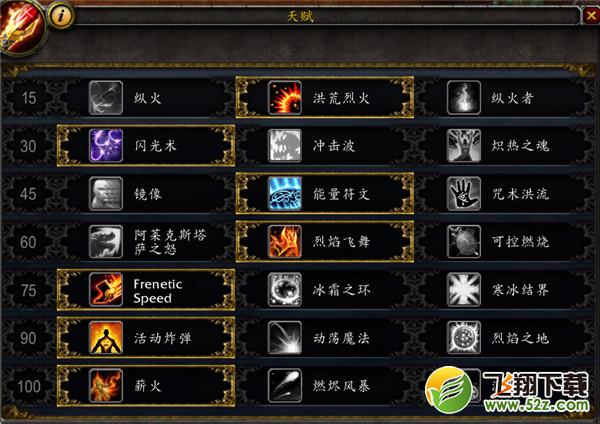Screen dimensions: 600x424
Task: Open the info button beside portrait
Action: 60,16
